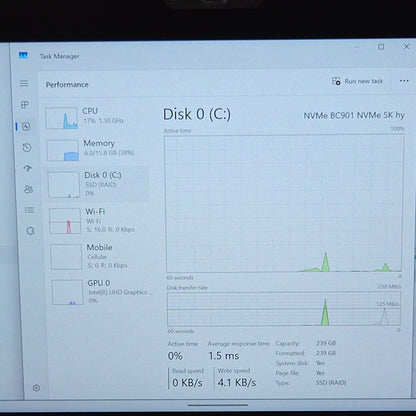Open the three-dot more options menu
Screen dimensions: 416x416
tap(404, 81)
